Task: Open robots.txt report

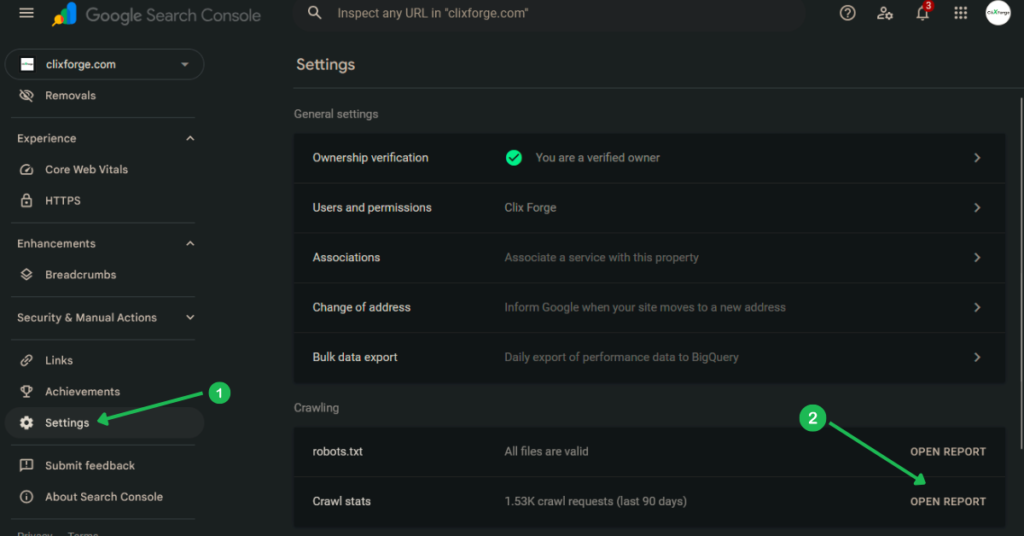Action: [948, 452]
